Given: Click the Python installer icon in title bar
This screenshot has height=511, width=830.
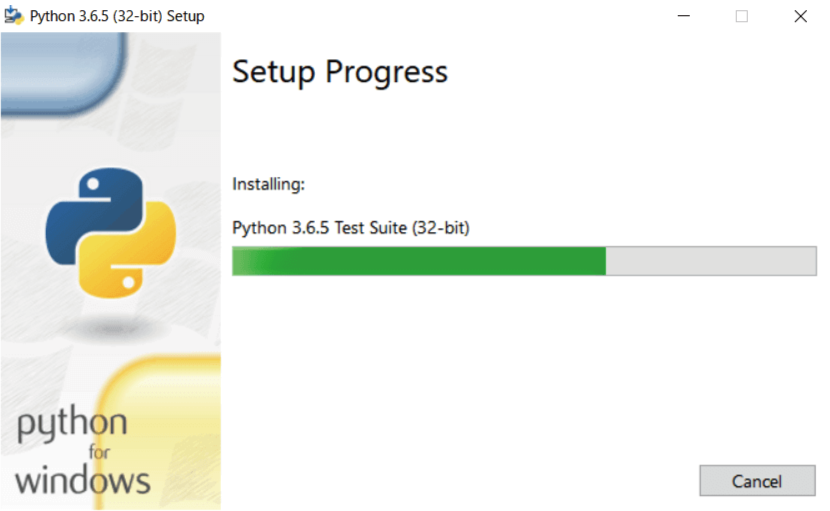Looking at the screenshot, I should 13,16.
